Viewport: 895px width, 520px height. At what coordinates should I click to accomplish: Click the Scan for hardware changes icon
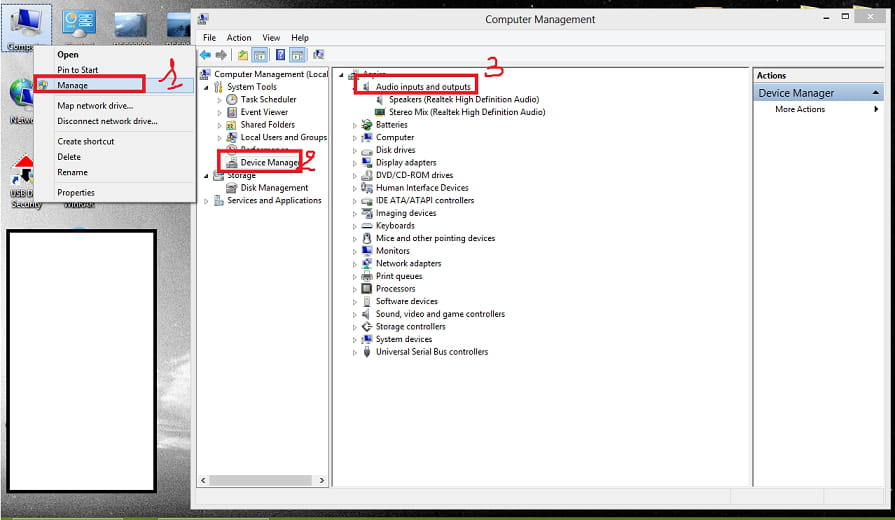tap(318, 55)
